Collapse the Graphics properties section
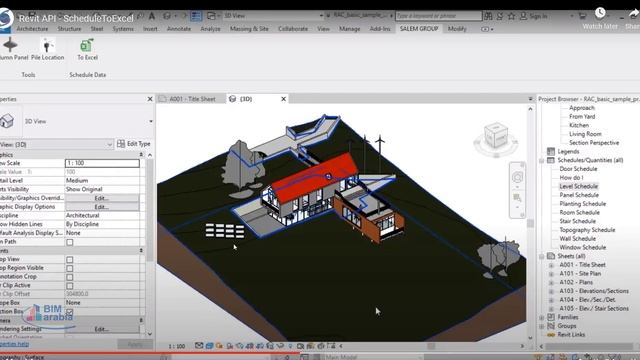The width and height of the screenshot is (640, 360). click(141, 155)
